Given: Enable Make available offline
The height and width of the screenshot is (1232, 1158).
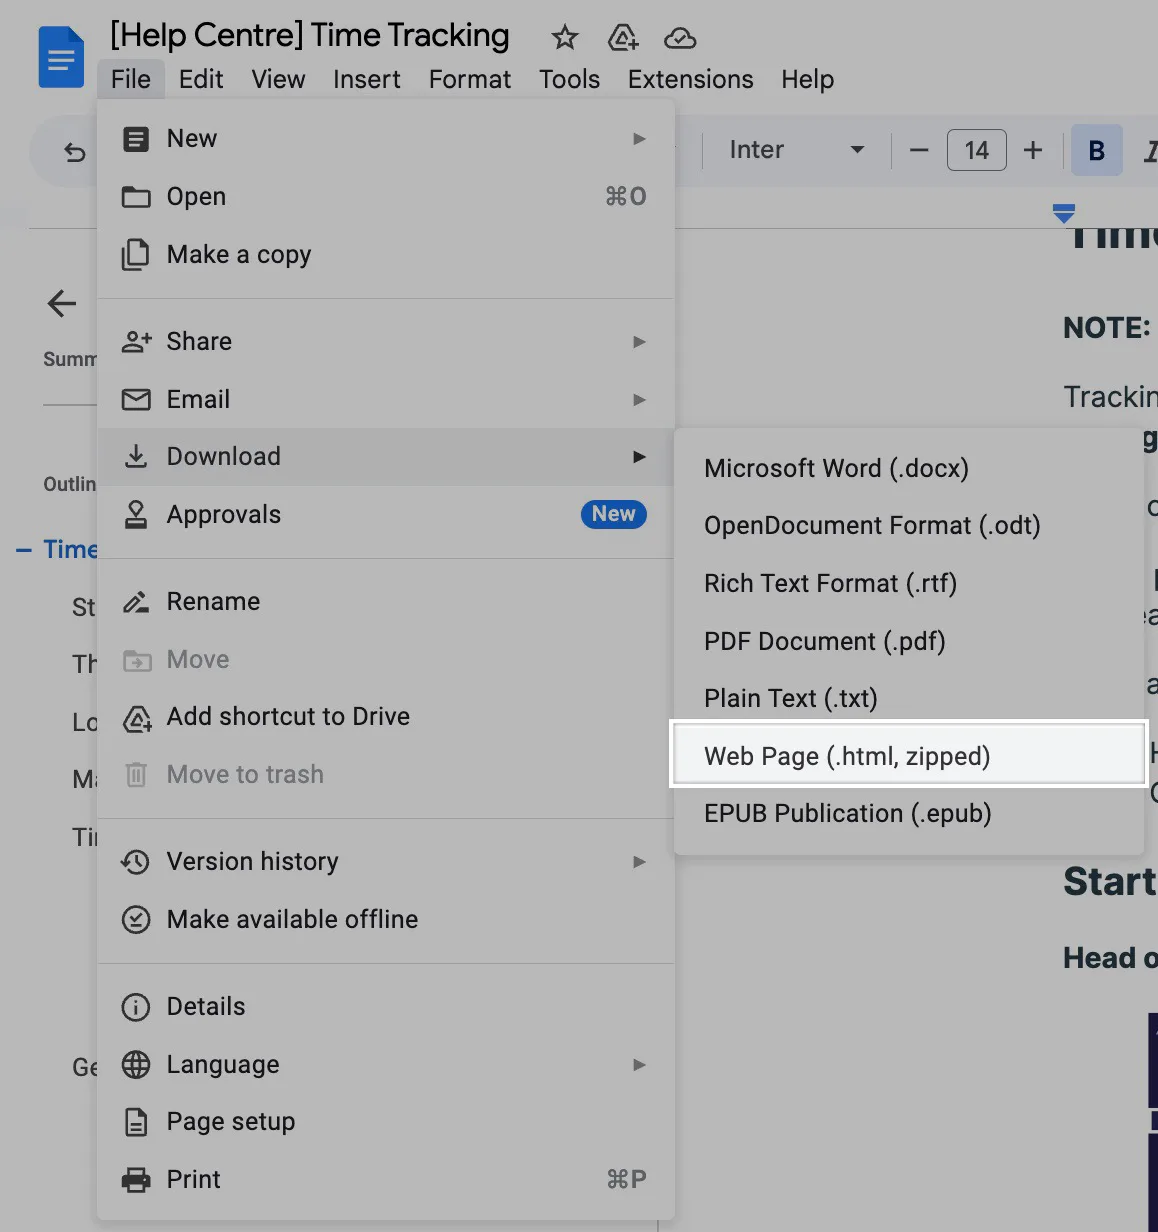Looking at the screenshot, I should tap(292, 919).
